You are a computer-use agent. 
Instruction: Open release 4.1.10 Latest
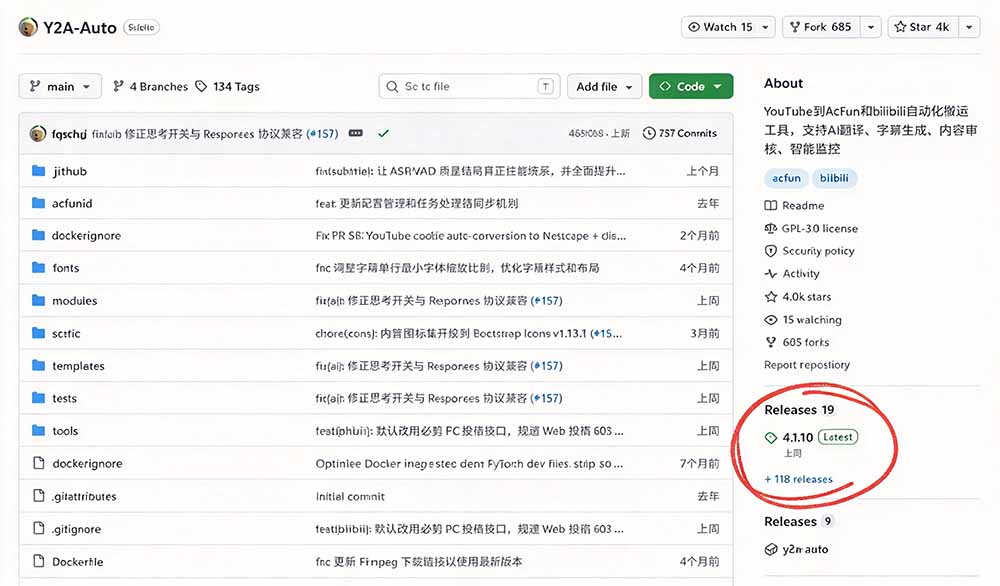[820, 437]
